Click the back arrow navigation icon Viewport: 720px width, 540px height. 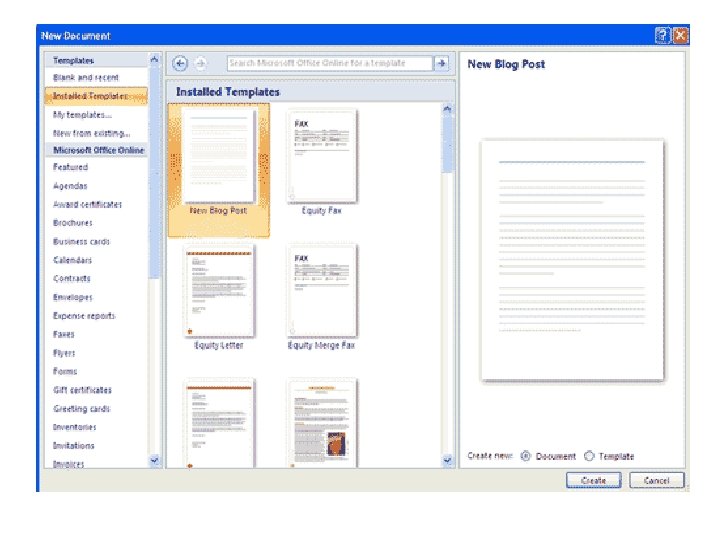point(180,63)
